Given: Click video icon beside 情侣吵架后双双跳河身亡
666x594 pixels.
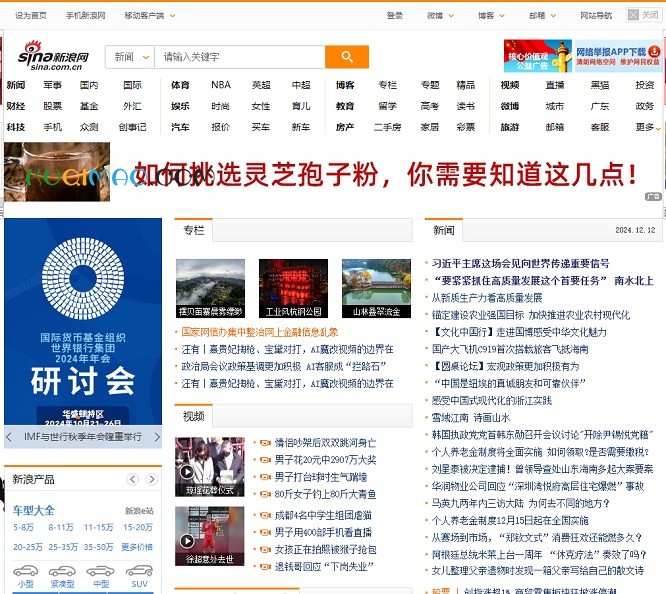Looking at the screenshot, I should point(265,443).
